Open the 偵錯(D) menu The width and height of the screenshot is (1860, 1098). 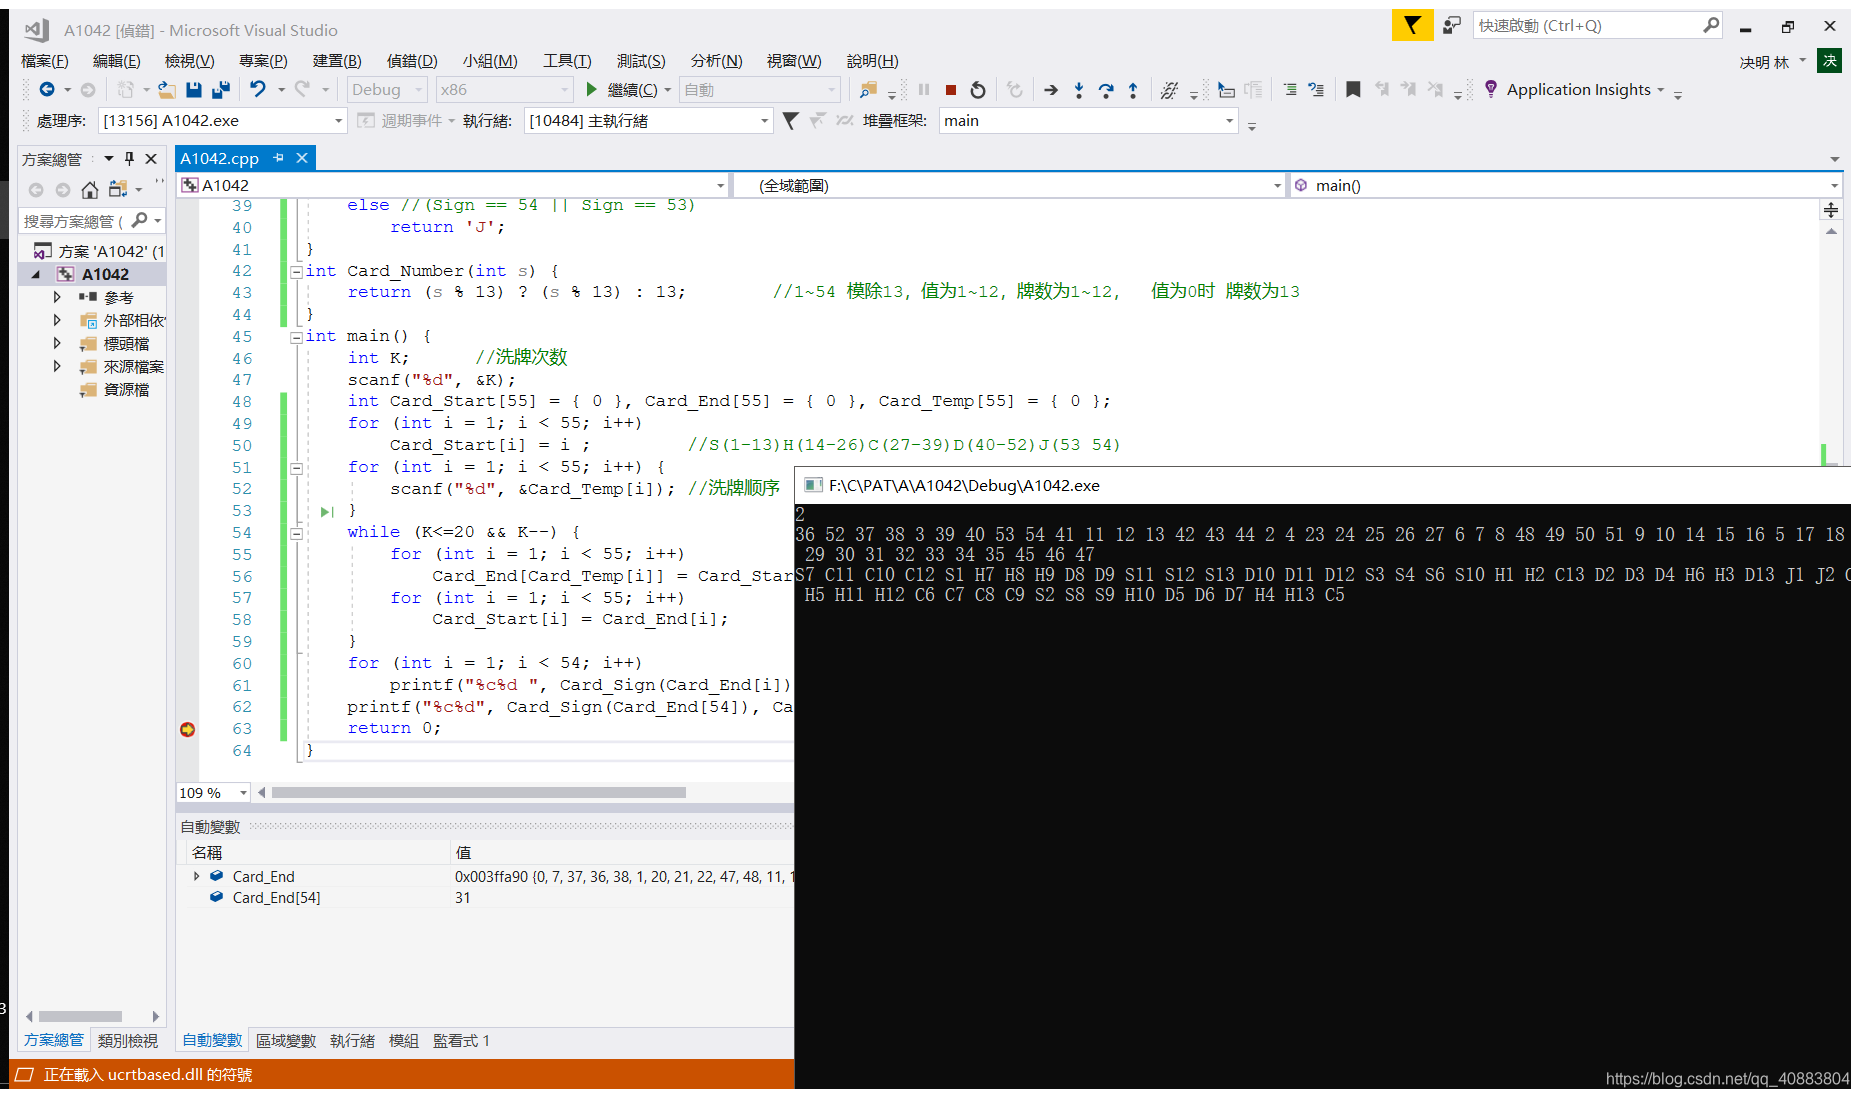(x=412, y=61)
